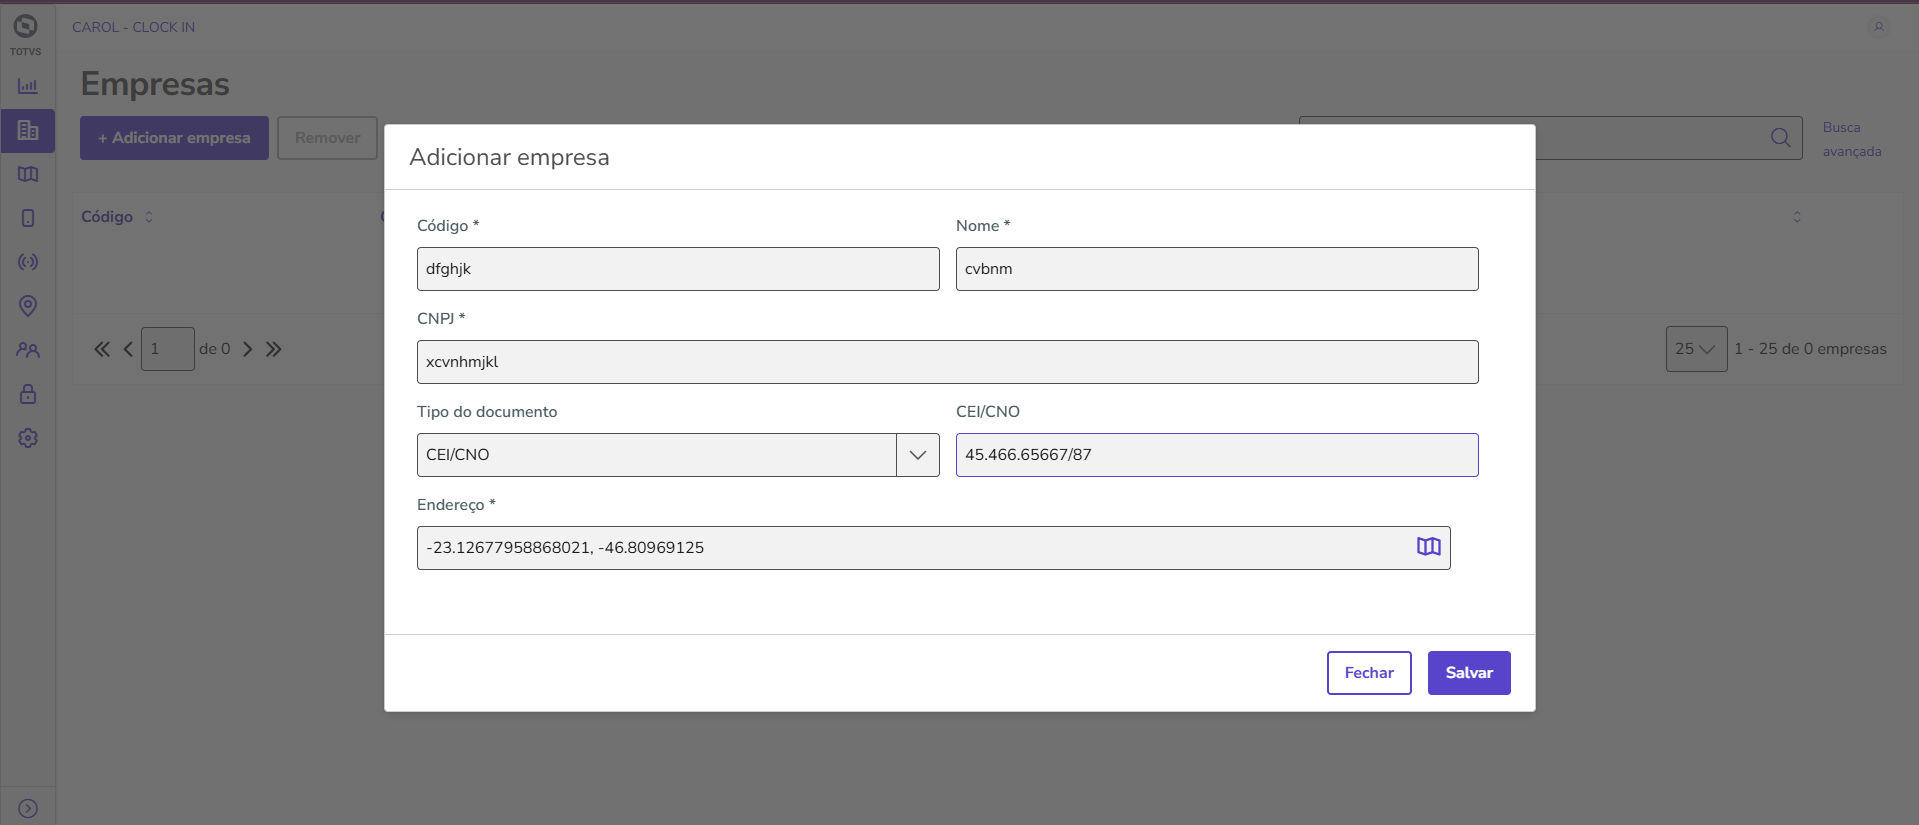
Task: Select the Empresas building icon in sidebar
Action: (28, 130)
